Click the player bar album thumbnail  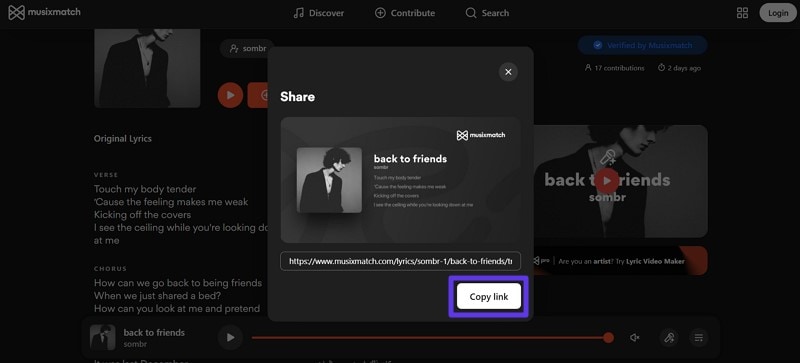tap(103, 337)
